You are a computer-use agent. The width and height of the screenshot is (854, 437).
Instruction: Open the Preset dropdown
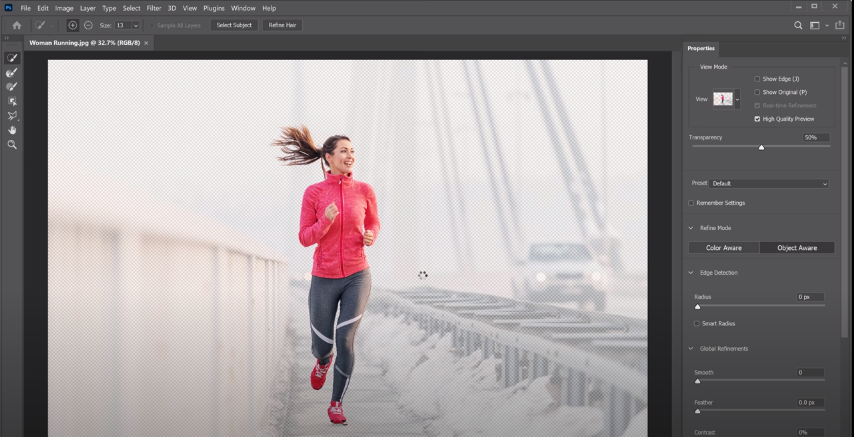pos(769,184)
